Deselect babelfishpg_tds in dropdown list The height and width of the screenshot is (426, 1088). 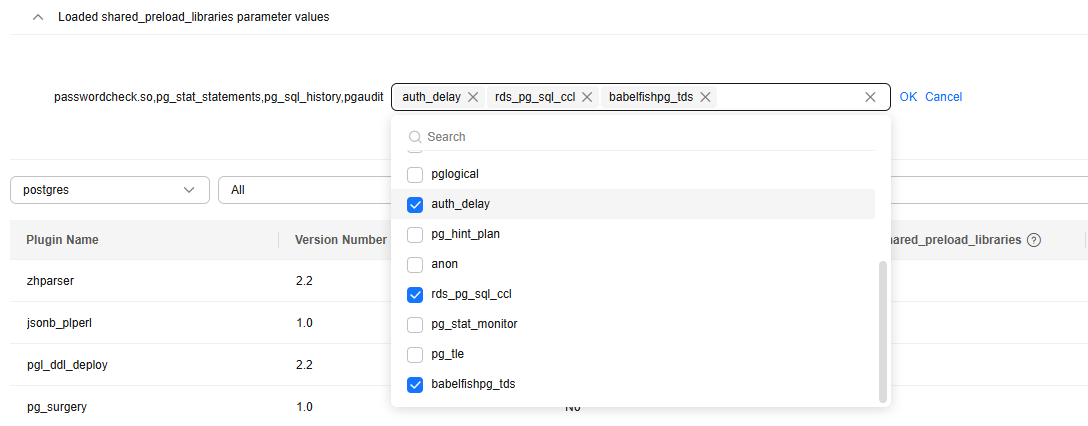point(415,384)
